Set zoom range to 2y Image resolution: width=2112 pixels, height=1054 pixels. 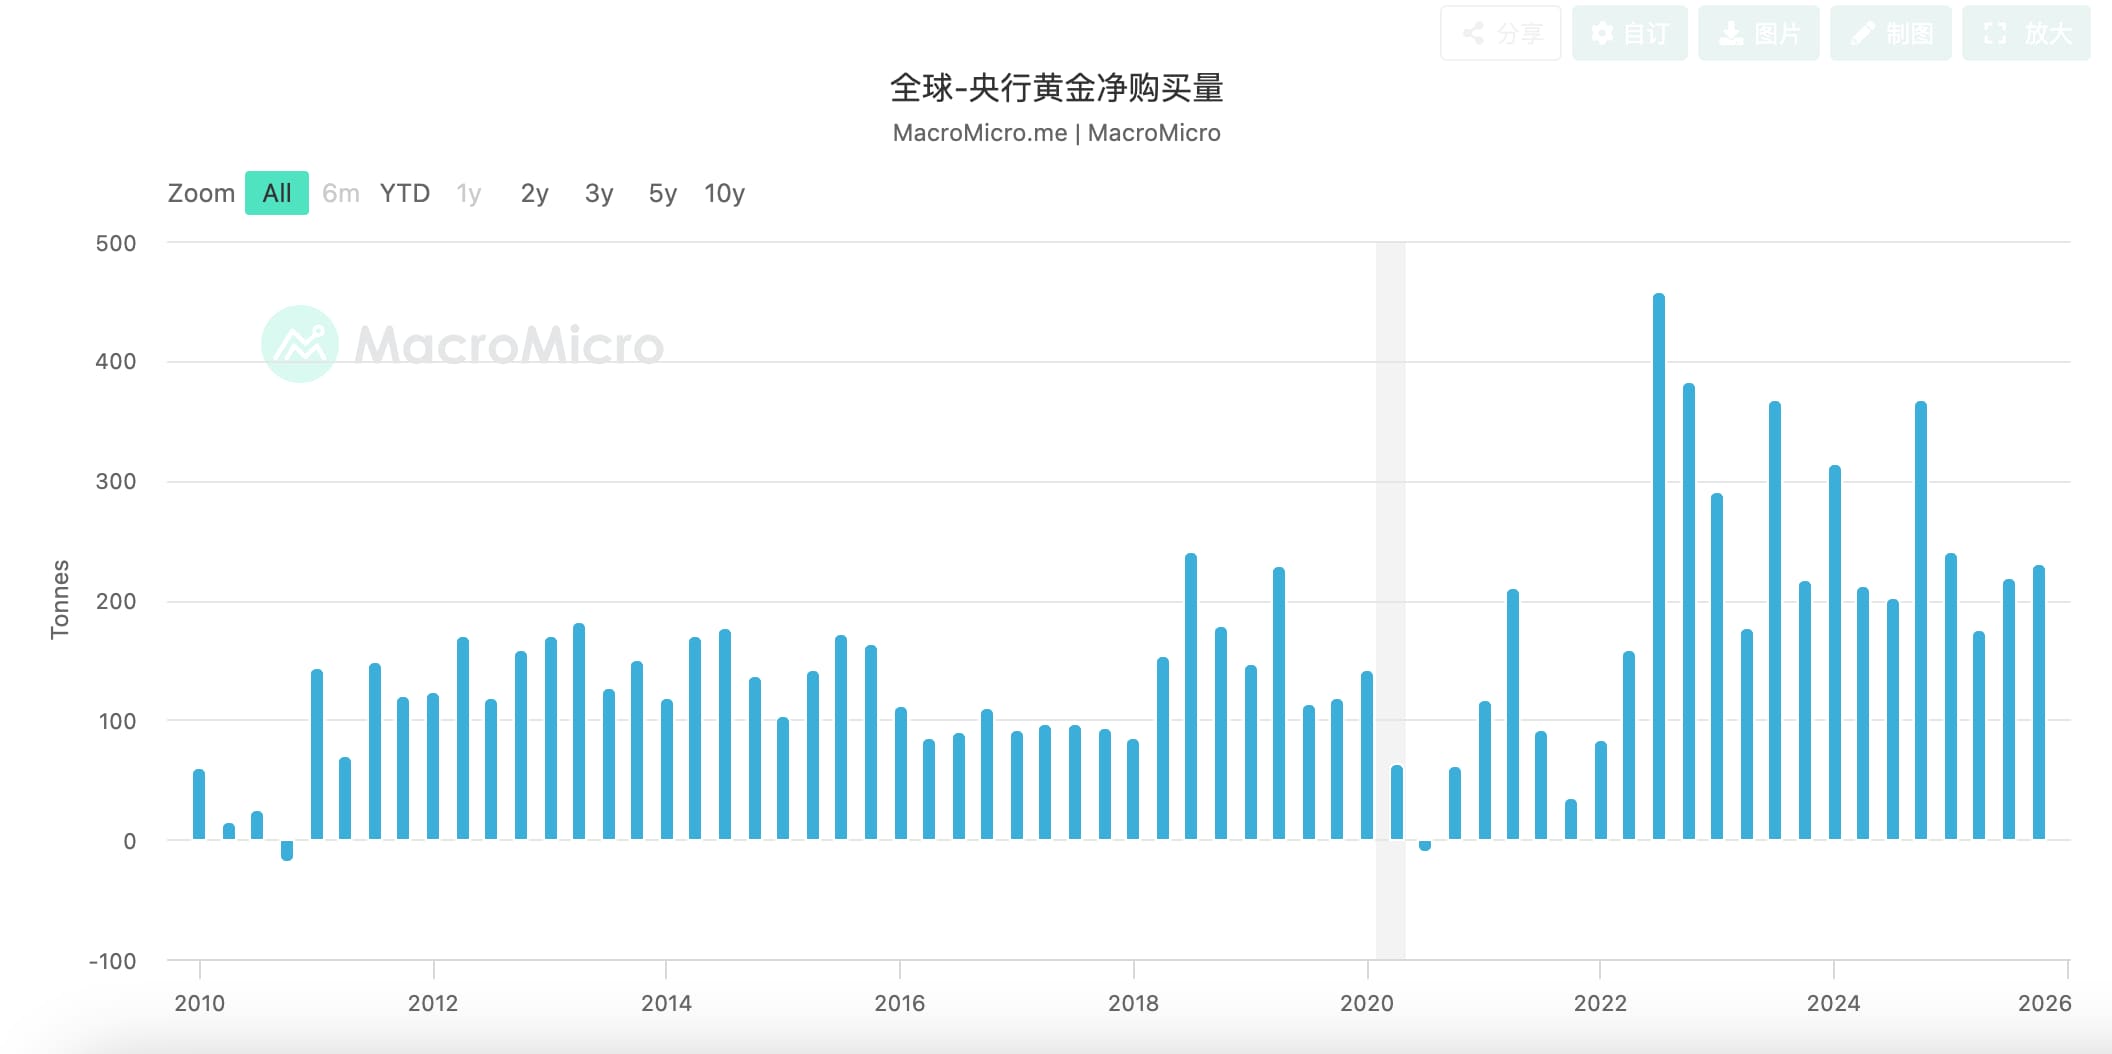click(x=534, y=193)
